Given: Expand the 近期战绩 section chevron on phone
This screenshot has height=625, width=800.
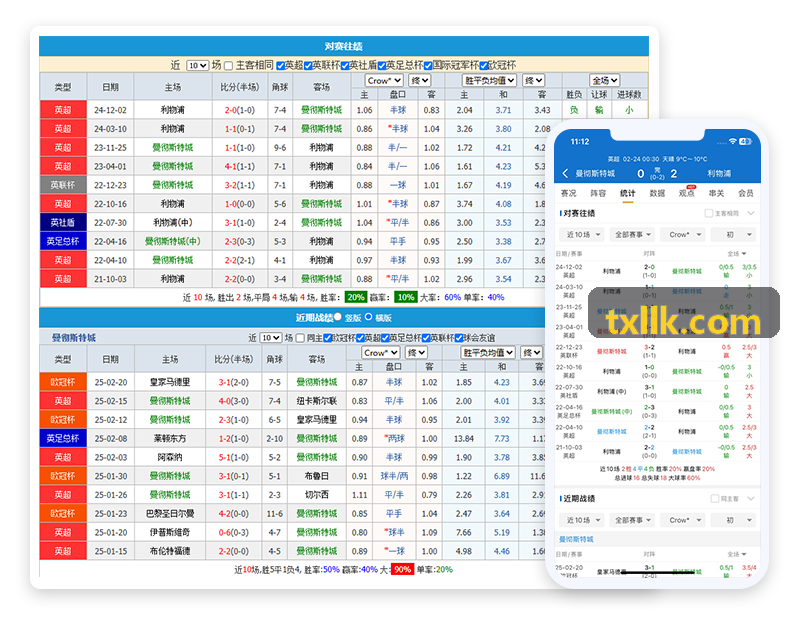Looking at the screenshot, I should (x=751, y=498).
